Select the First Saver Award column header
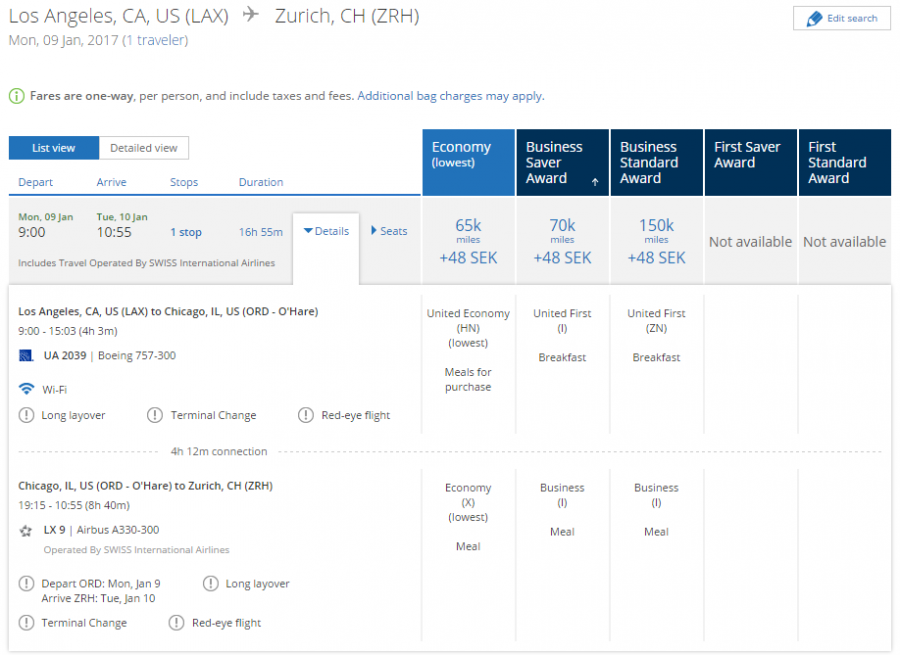The width and height of the screenshot is (900, 655). (751, 162)
